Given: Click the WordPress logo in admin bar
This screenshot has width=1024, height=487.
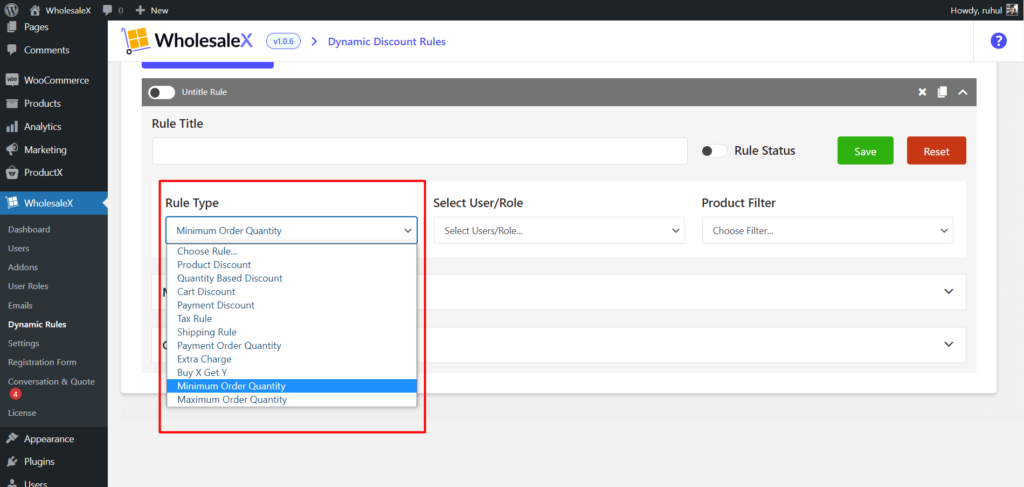Looking at the screenshot, I should click(11, 10).
